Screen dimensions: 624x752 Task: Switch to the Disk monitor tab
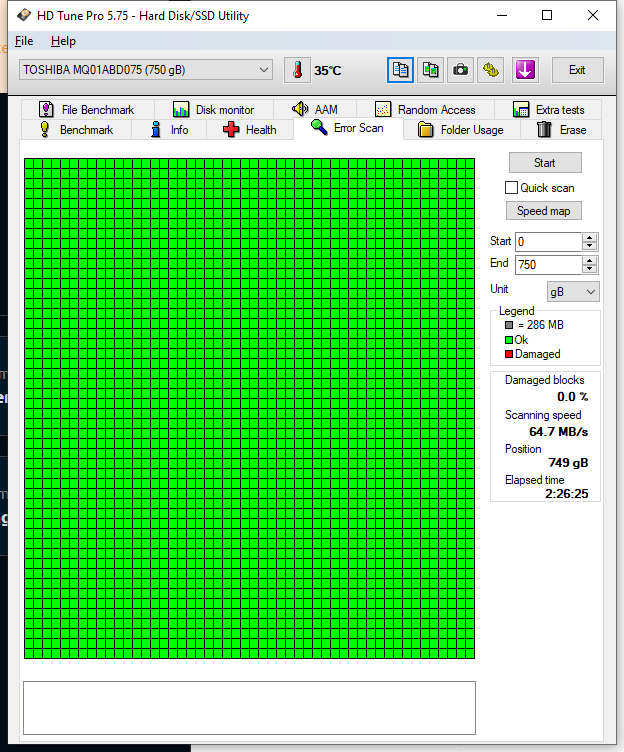coord(213,110)
